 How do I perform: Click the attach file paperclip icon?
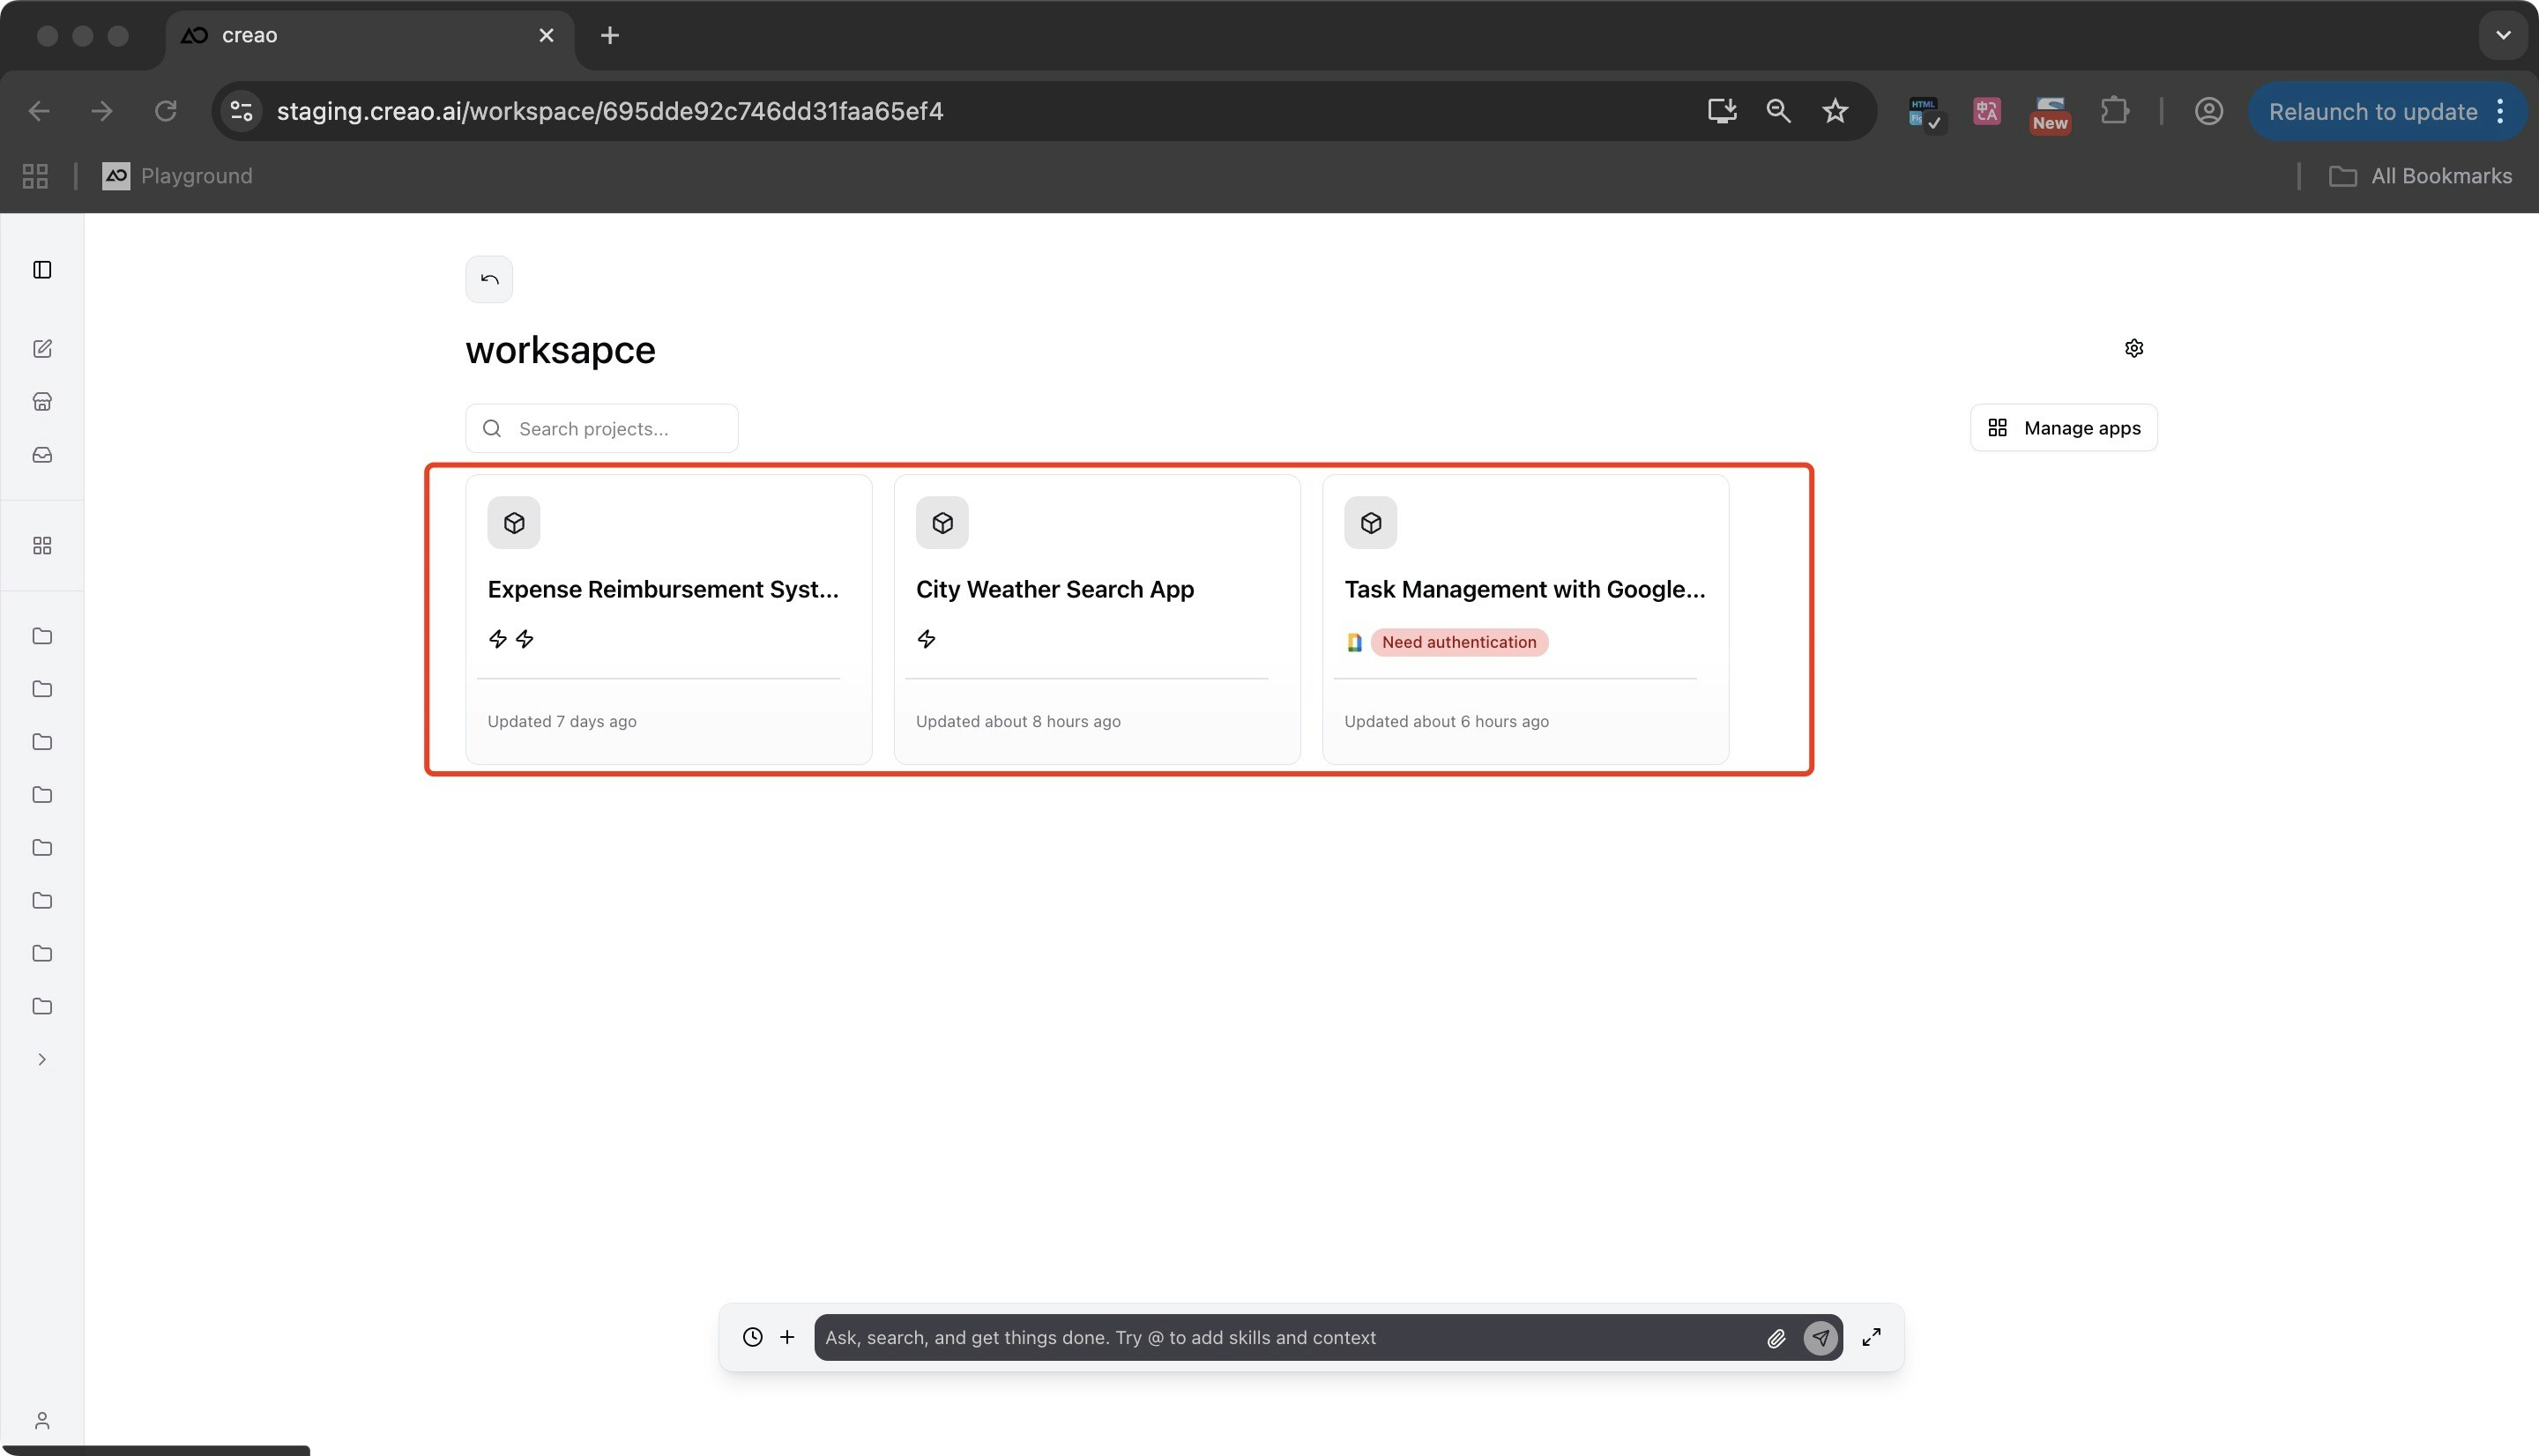(x=1776, y=1338)
